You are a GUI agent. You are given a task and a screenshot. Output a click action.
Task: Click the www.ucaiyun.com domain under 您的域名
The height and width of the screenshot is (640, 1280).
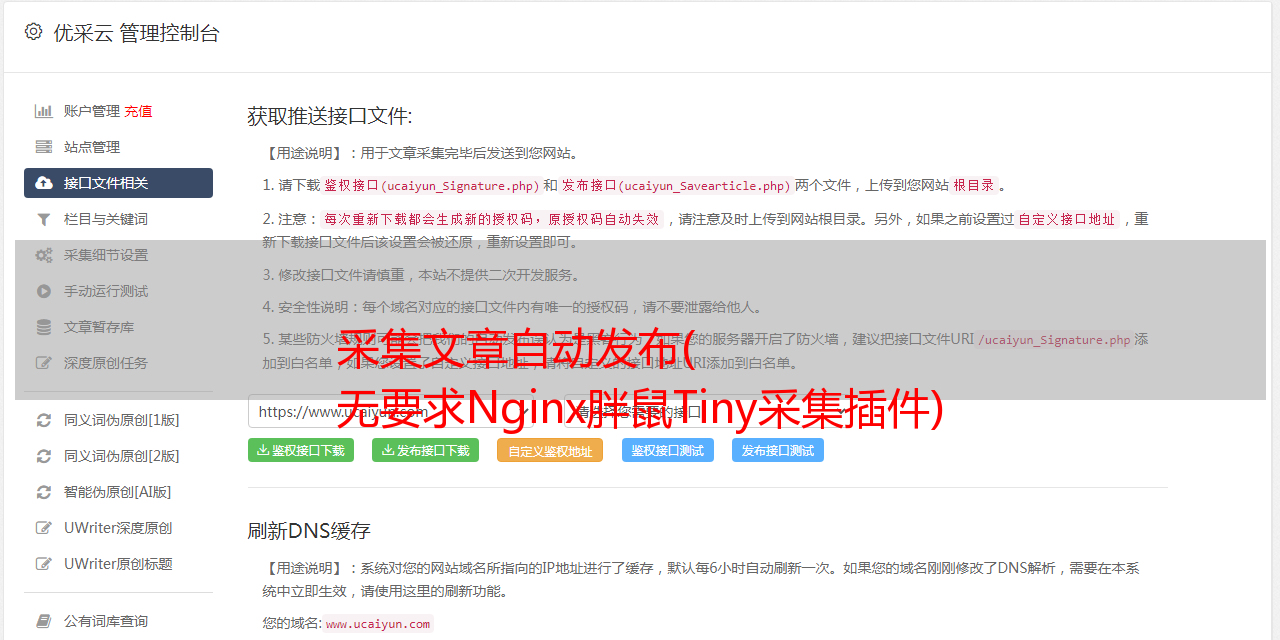[378, 624]
